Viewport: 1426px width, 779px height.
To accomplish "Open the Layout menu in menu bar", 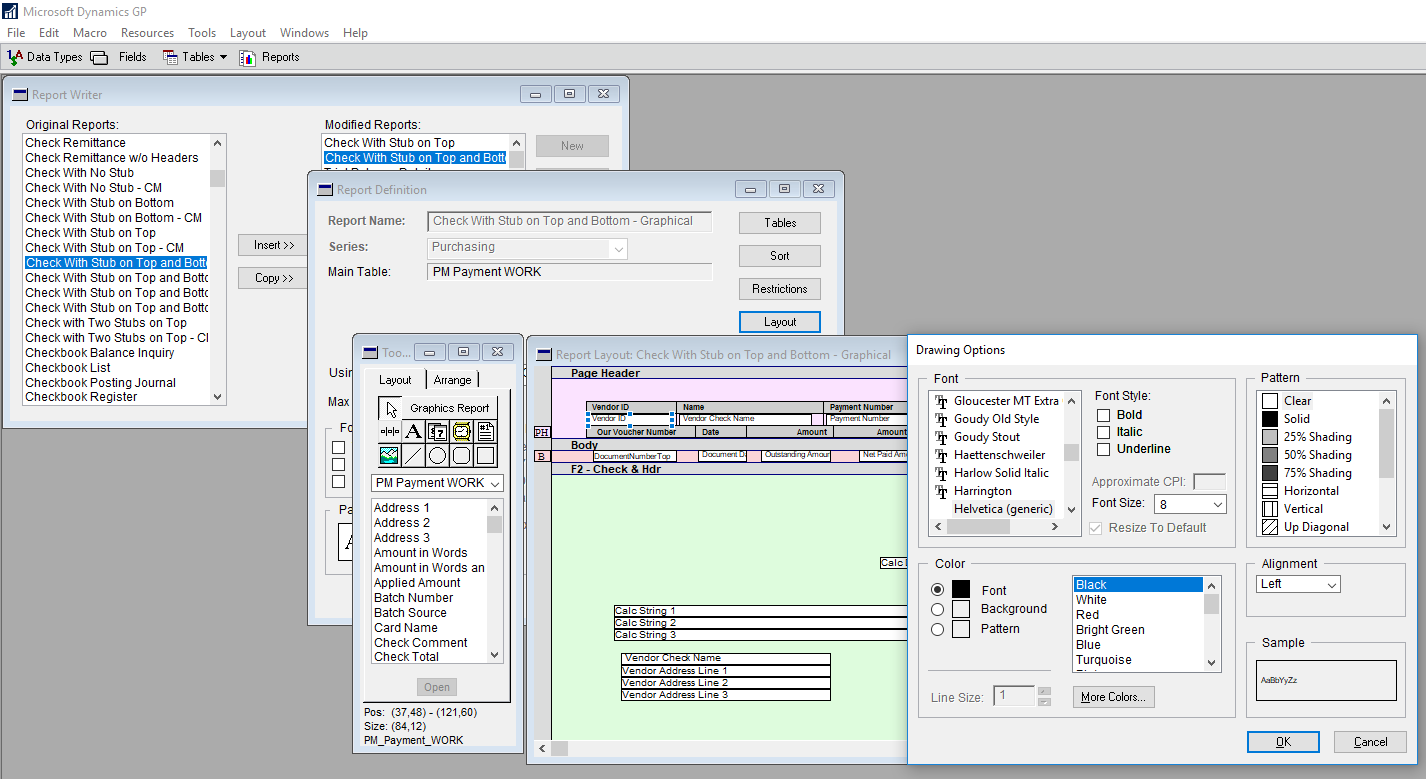I will pos(248,33).
